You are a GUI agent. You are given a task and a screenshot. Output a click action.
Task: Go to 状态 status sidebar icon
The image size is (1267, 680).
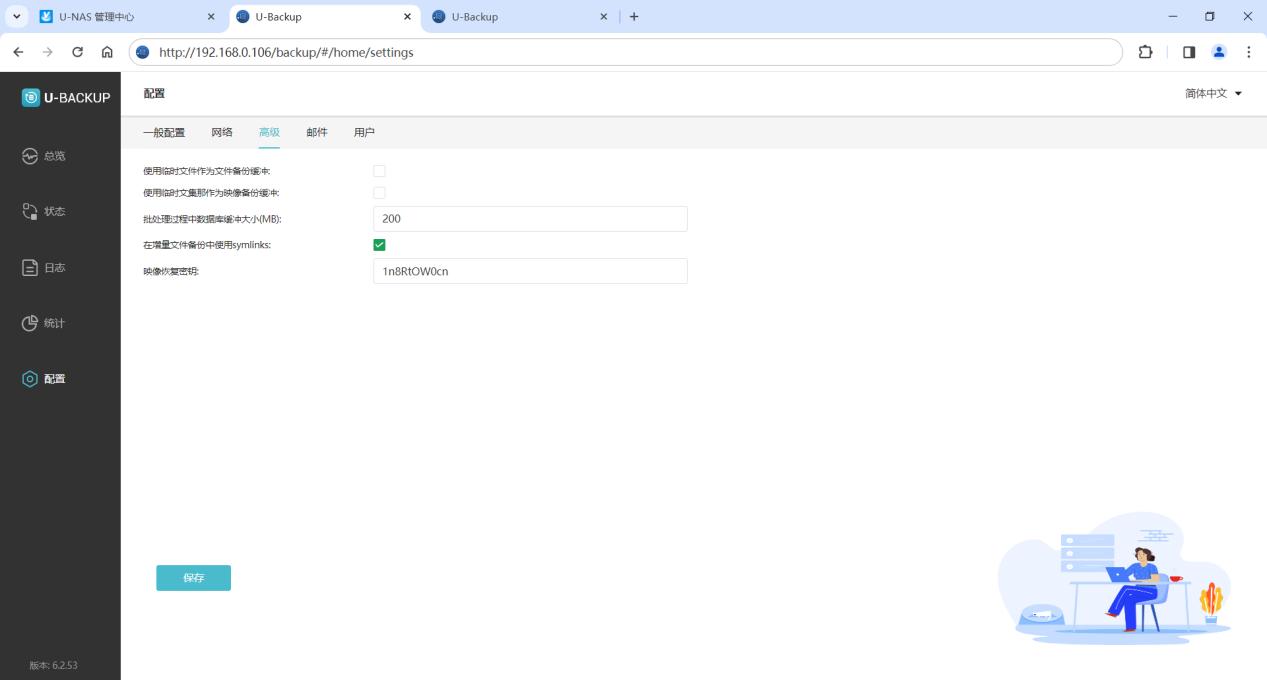(30, 212)
